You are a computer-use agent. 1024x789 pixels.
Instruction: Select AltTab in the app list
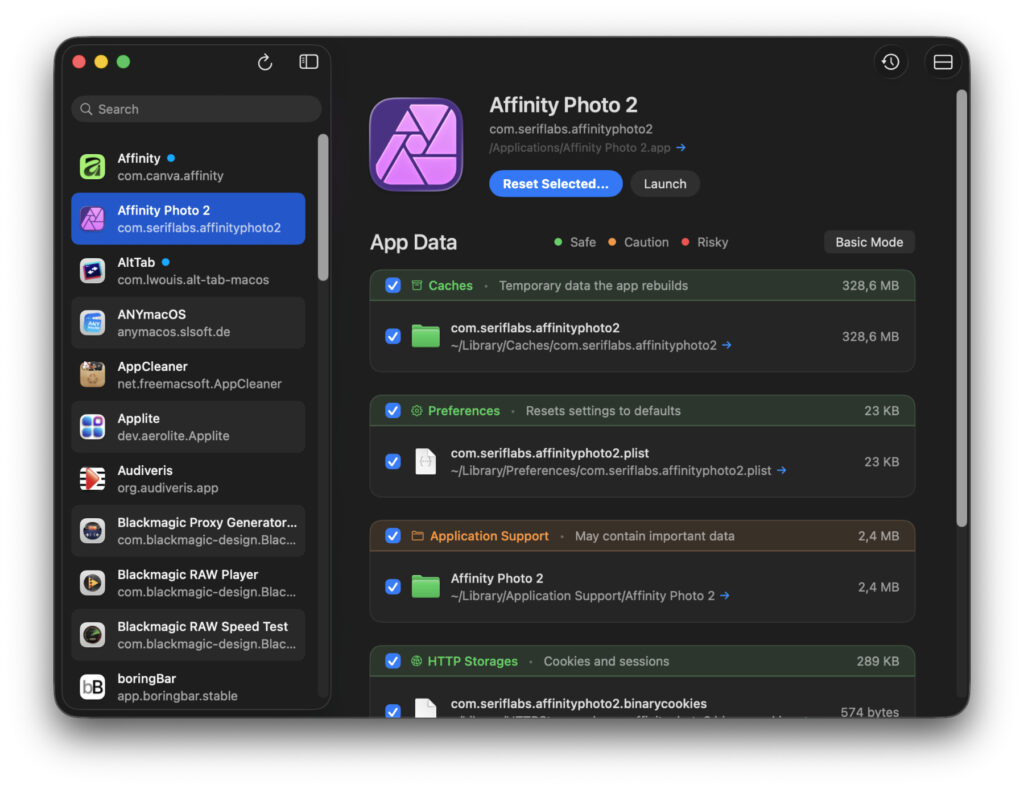point(188,271)
